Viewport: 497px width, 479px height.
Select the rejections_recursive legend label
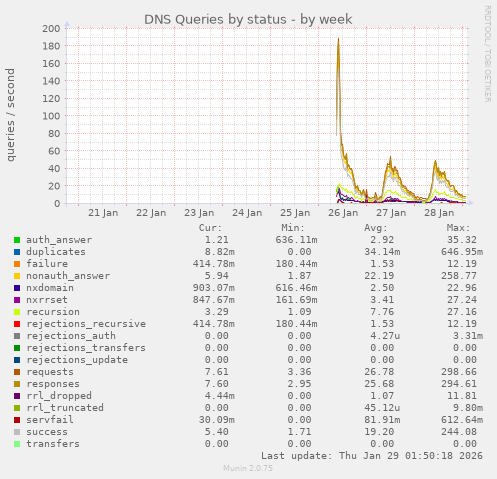click(x=86, y=324)
